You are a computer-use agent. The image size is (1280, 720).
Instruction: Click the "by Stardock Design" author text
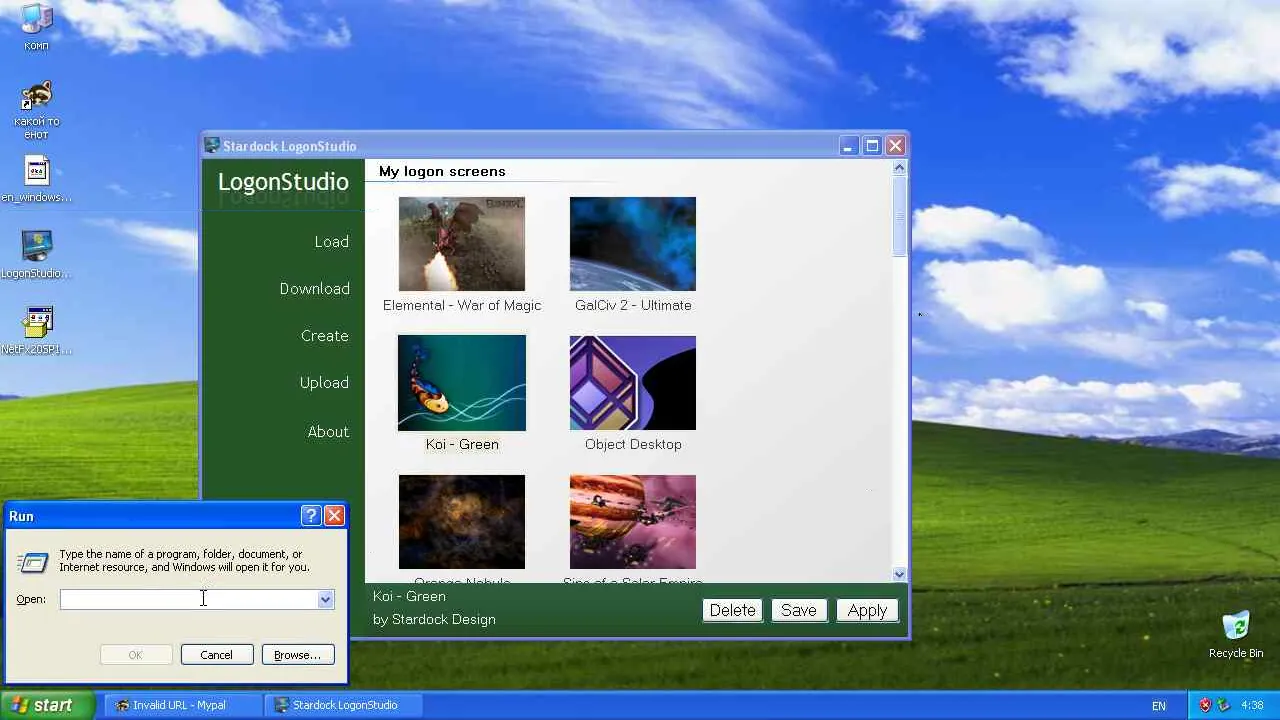click(x=434, y=620)
